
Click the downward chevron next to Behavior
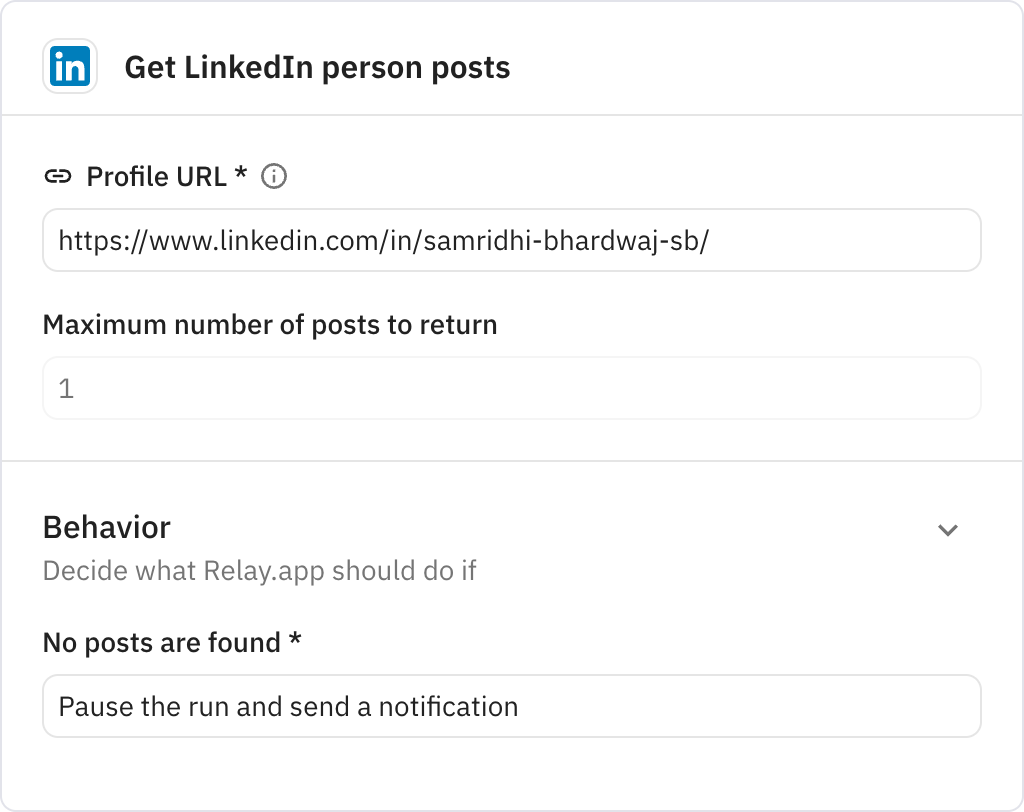950,527
